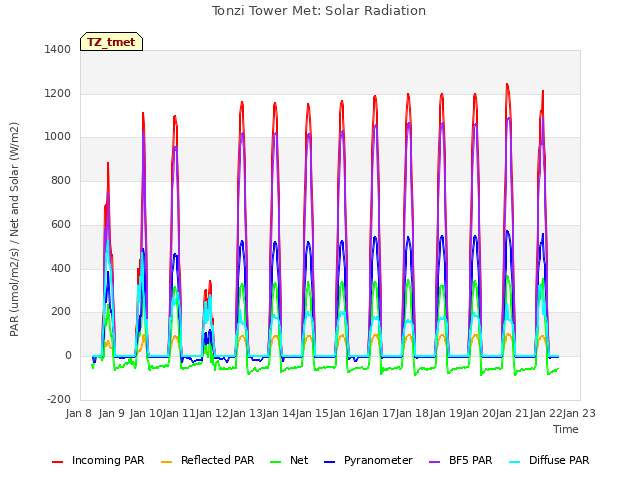This screenshot has width=640, height=480.
Task: Click the 200 y-axis tick label
Action: pyautogui.click(x=61, y=312)
